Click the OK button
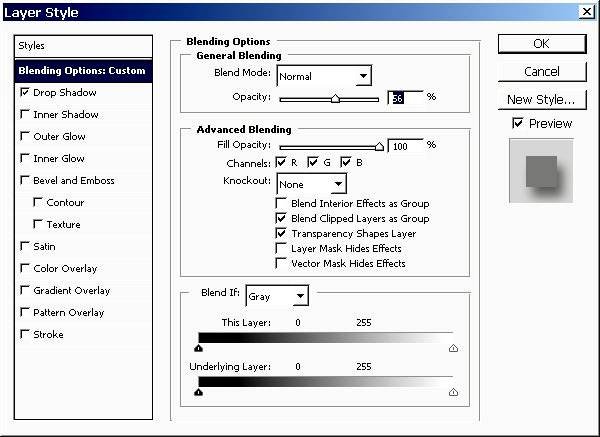Screen dimensions: 600x437 point(541,43)
